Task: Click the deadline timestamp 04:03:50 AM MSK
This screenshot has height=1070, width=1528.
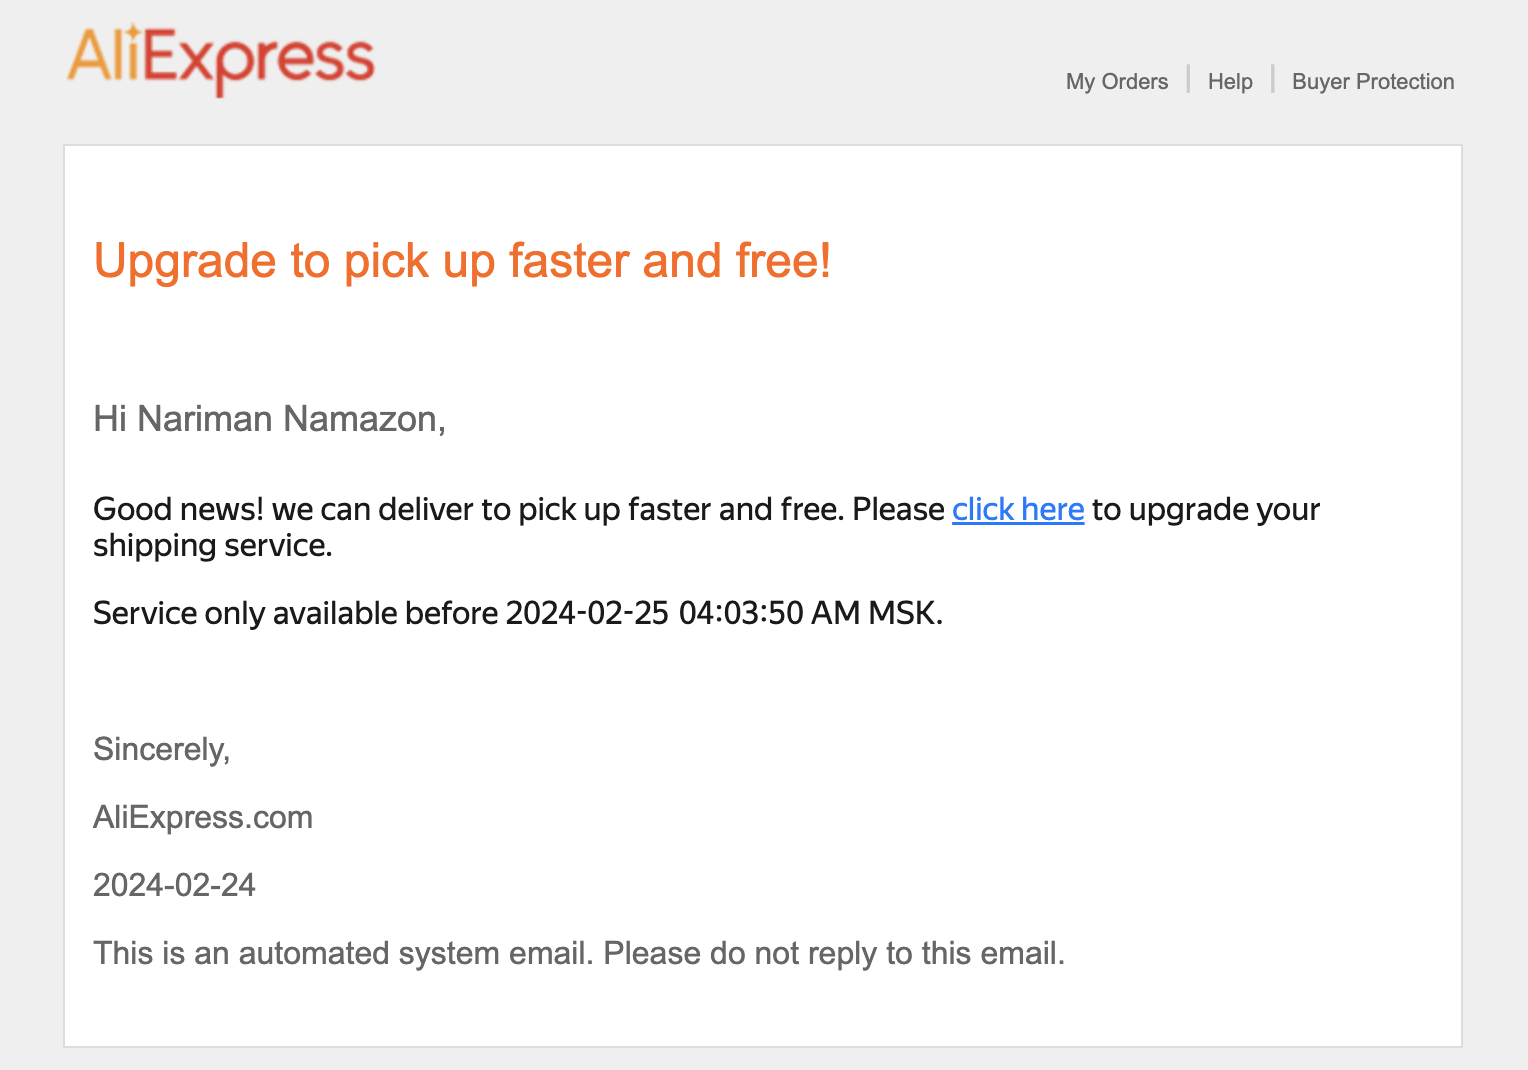Action: [x=810, y=613]
